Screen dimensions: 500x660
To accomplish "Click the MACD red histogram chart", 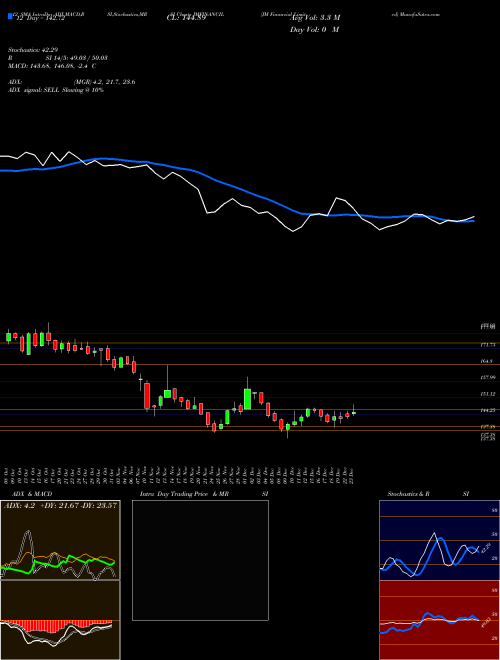I will (60, 620).
